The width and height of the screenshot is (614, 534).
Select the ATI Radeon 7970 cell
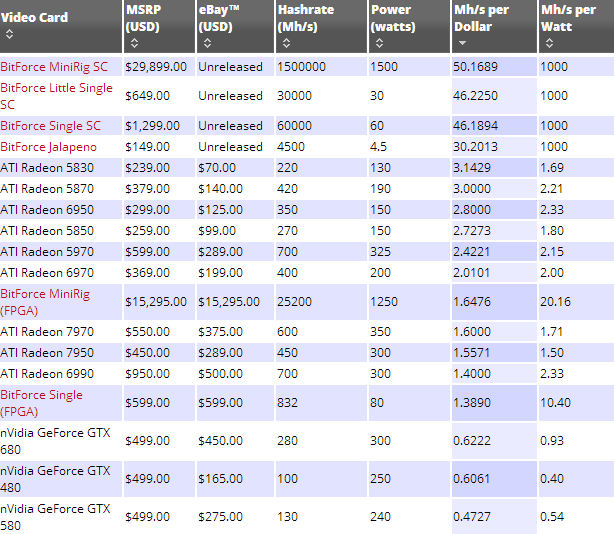(x=61, y=332)
